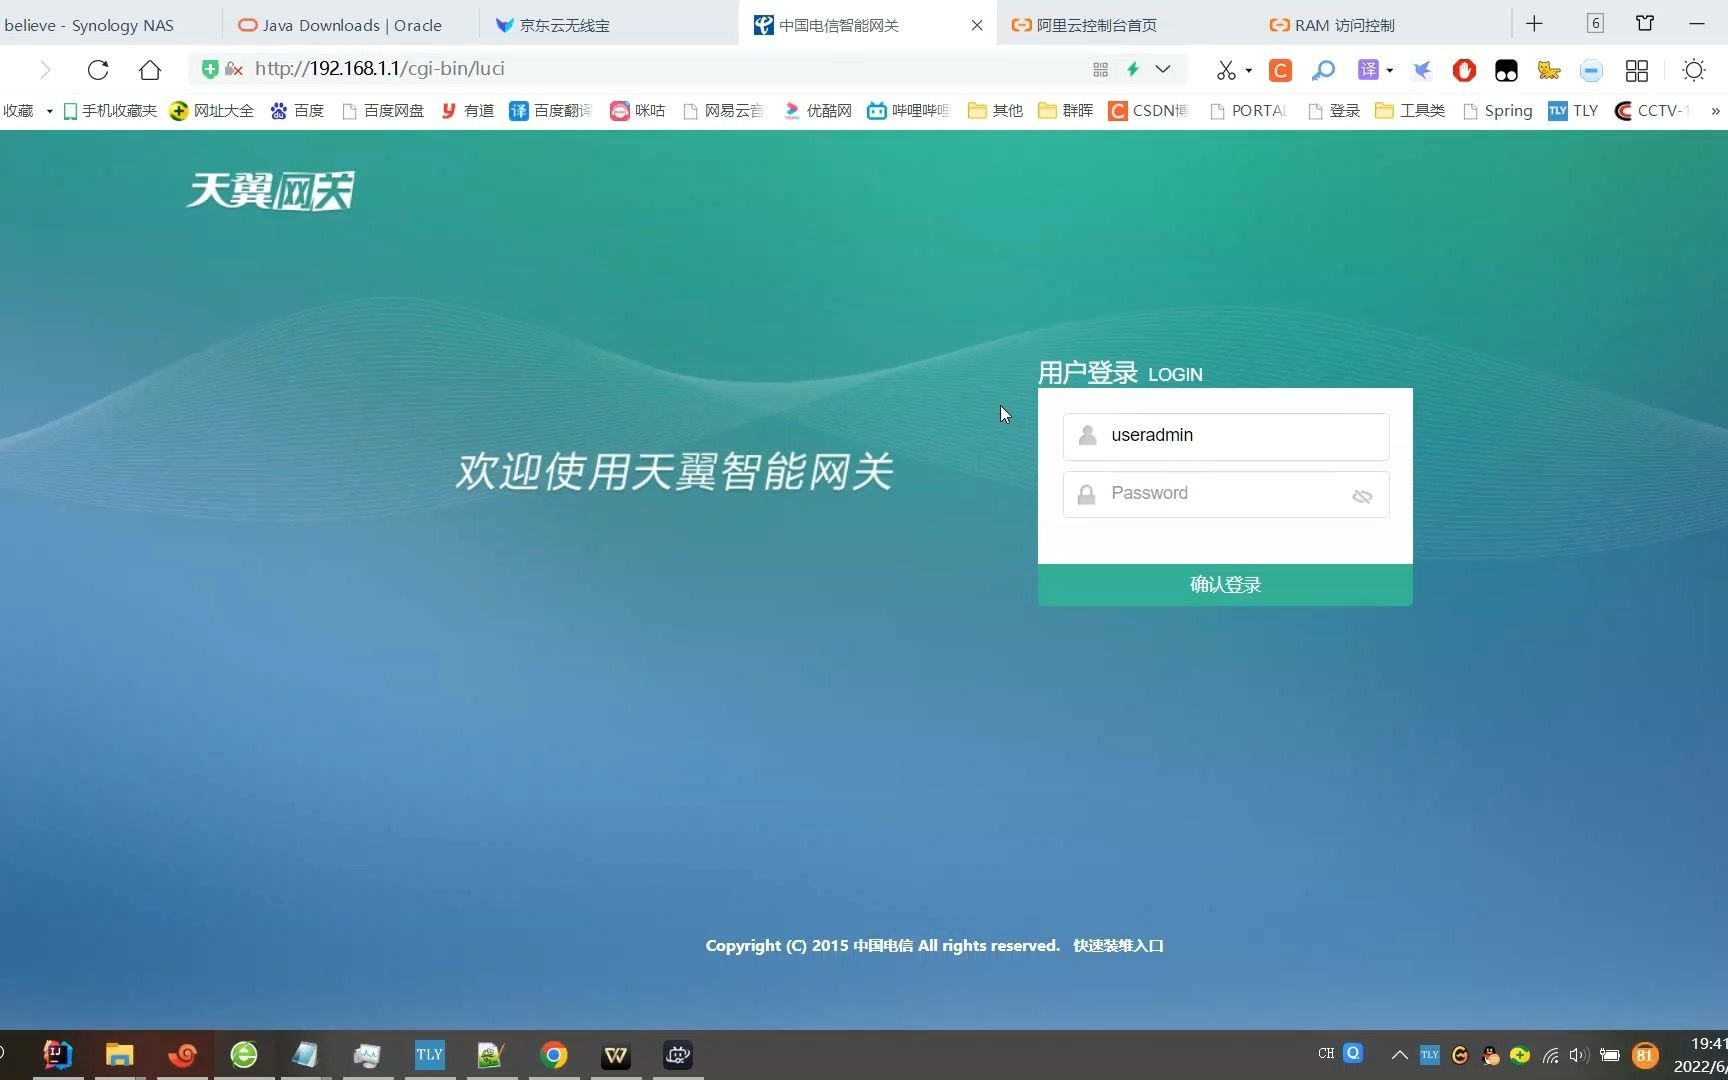Open the ad blocker red hand icon
The height and width of the screenshot is (1080, 1728).
(1463, 70)
